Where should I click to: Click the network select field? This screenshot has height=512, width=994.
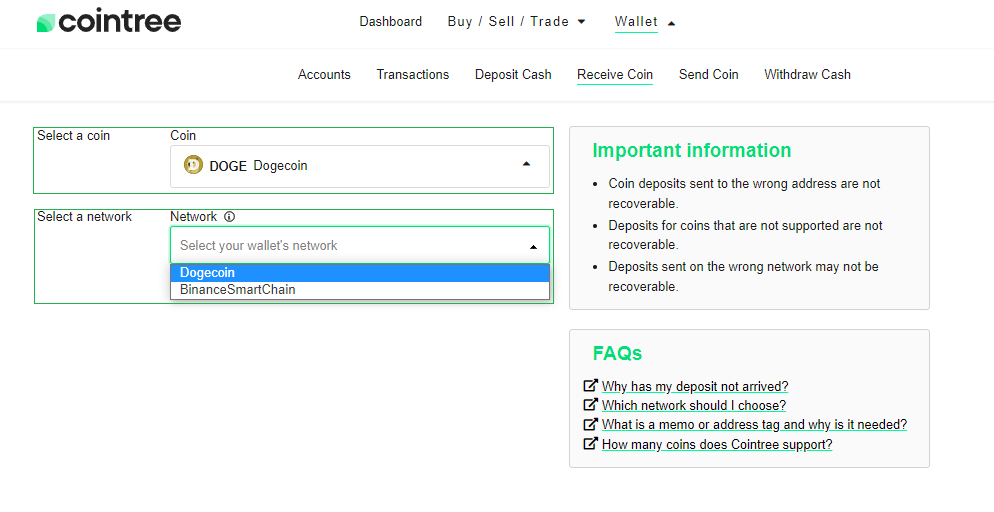[359, 245]
